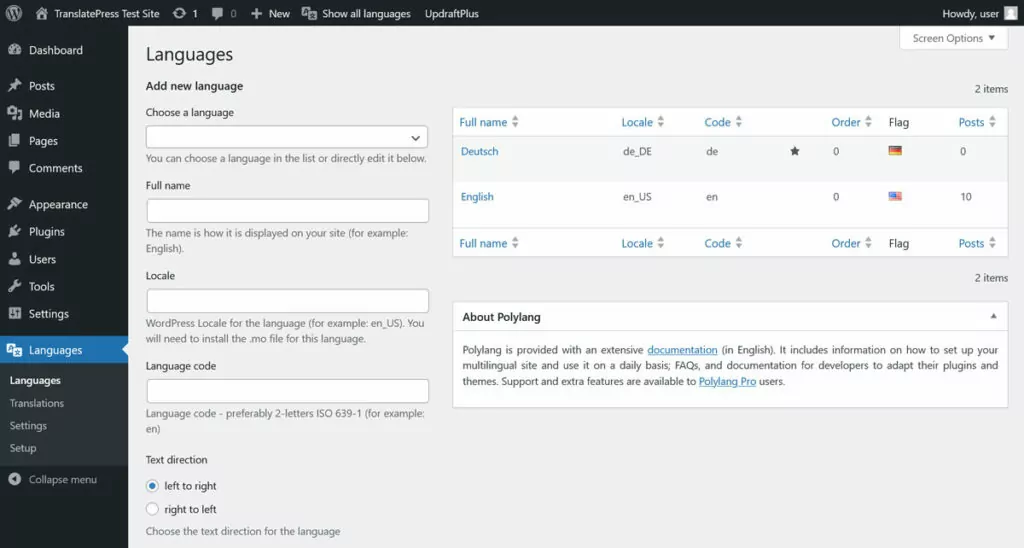Image resolution: width=1024 pixels, height=548 pixels.
Task: Click the user avatar next to Howdy
Action: tap(1010, 13)
